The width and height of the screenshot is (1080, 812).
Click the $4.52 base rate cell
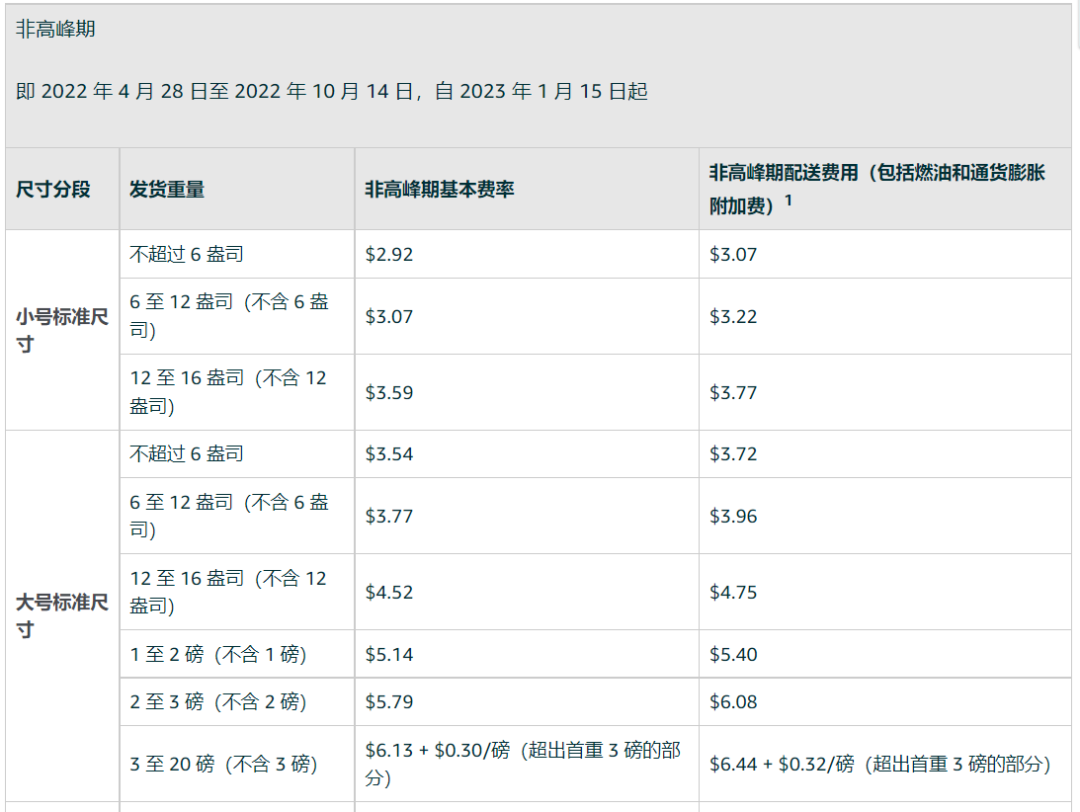tap(389, 591)
